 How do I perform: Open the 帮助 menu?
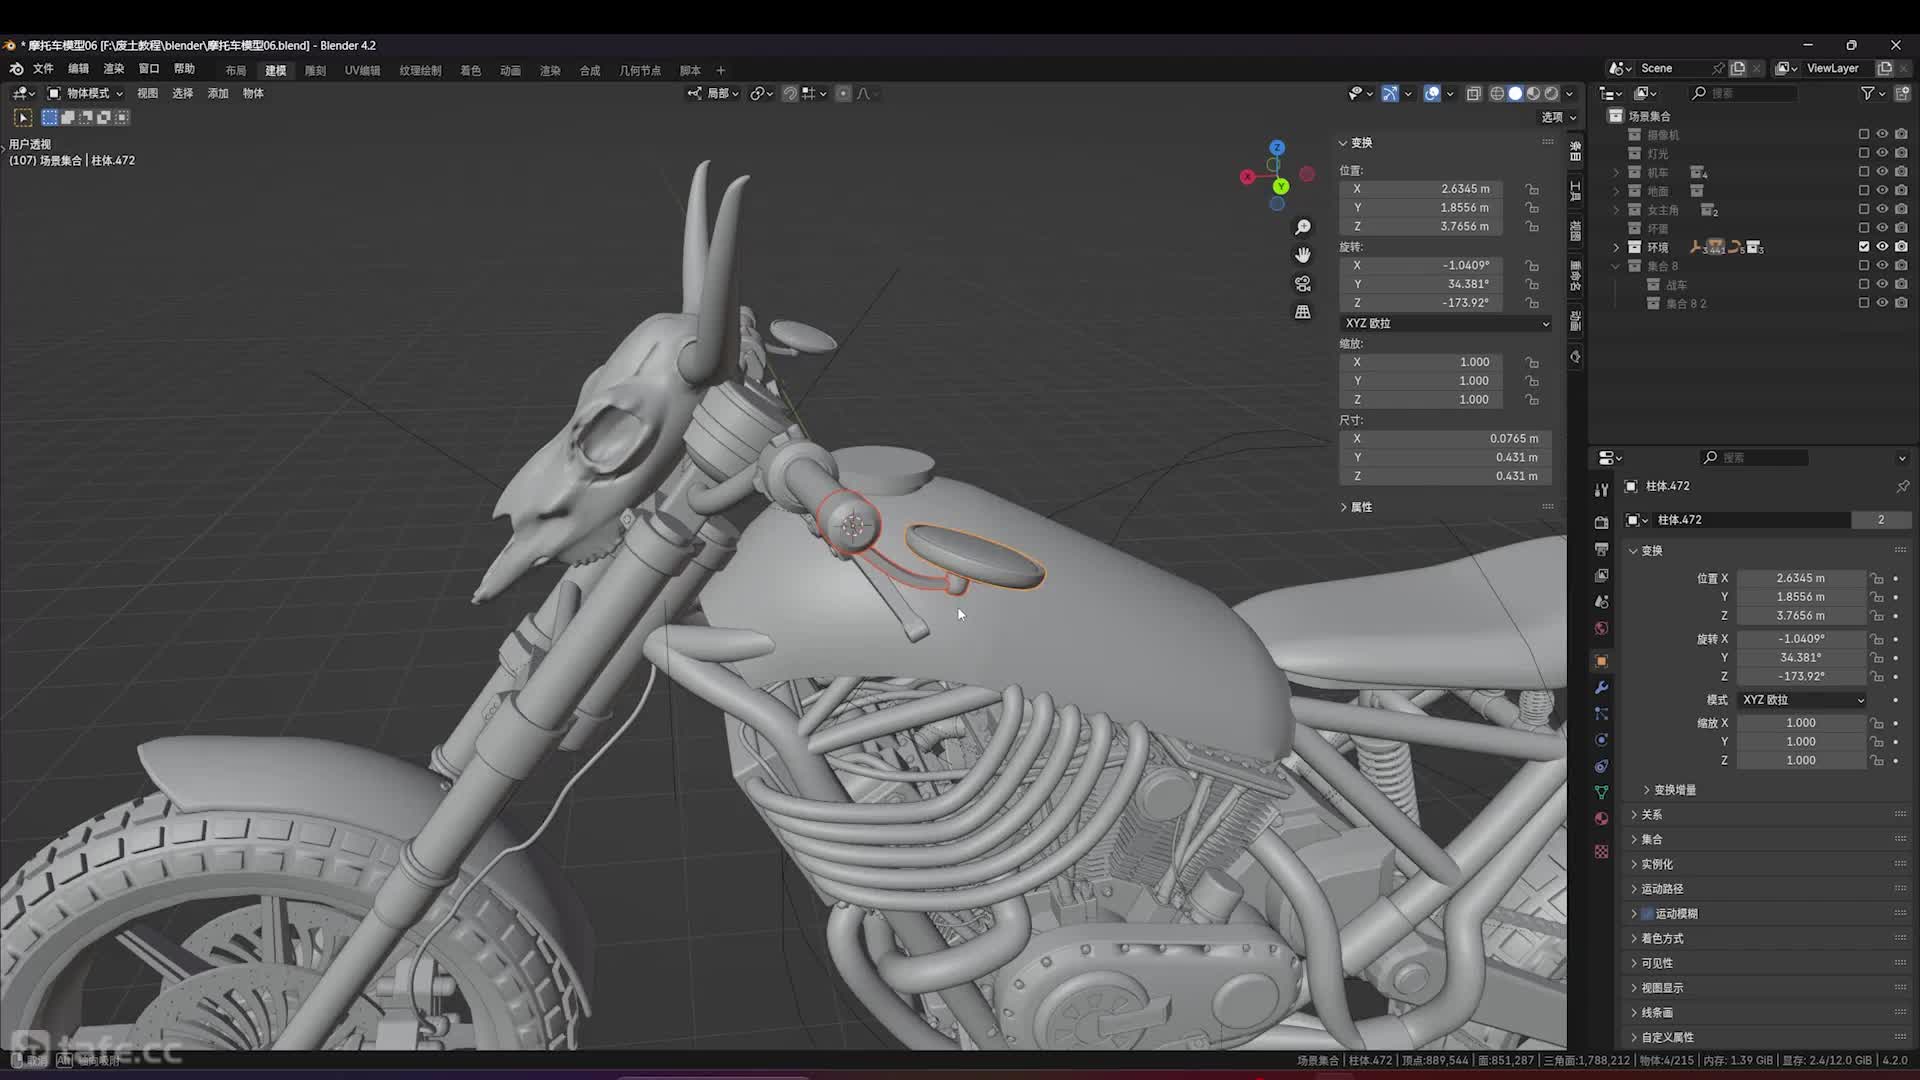tap(184, 69)
